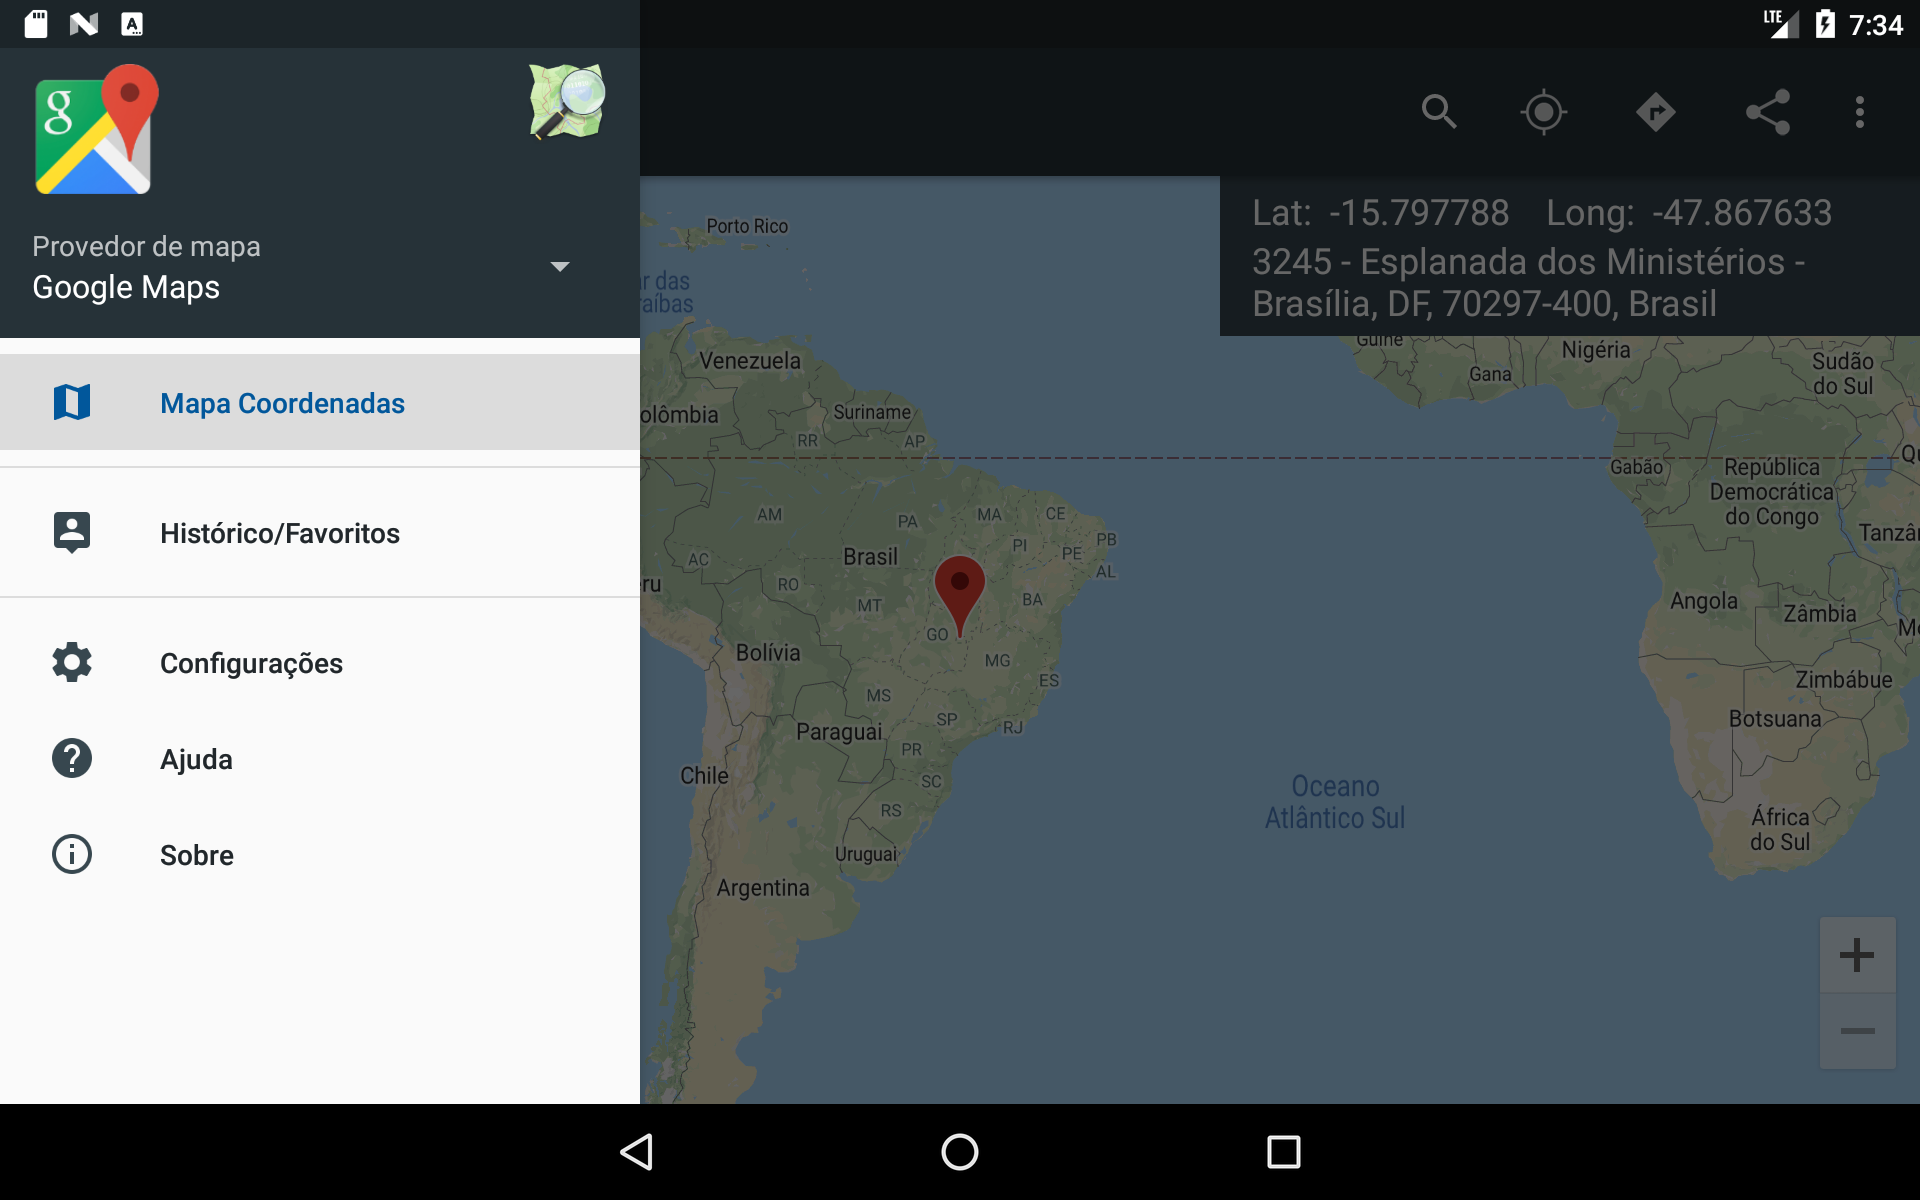This screenshot has width=1920, height=1200.
Task: Zoom out with the minus button
Action: point(1857,1031)
